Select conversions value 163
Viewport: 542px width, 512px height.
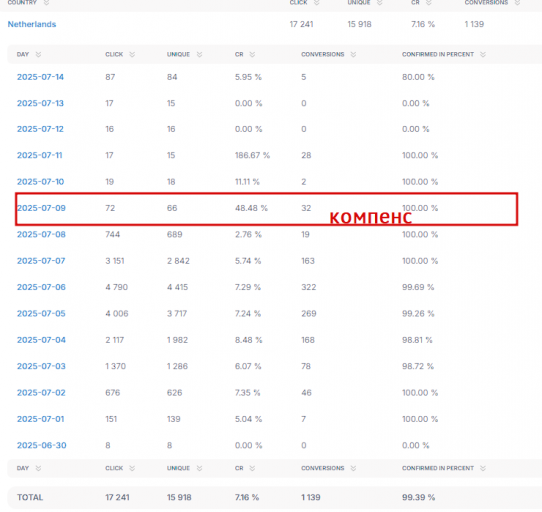308,261
